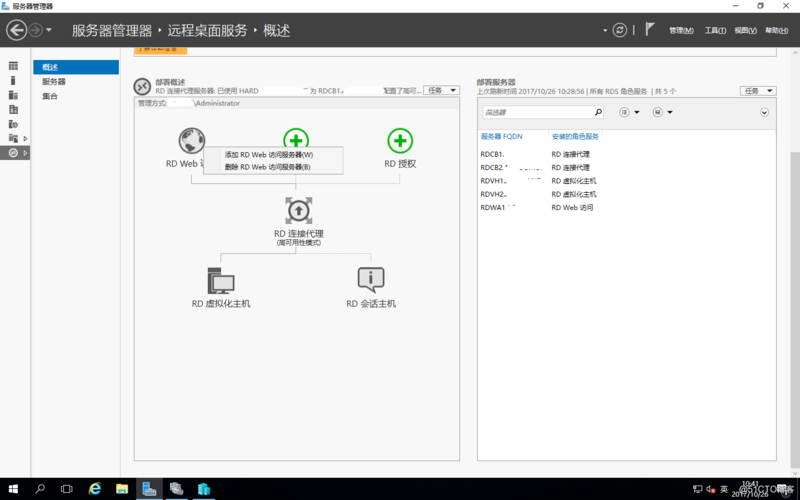The image size is (800, 500).
Task: Select the RDCB2 server row
Action: [627, 167]
